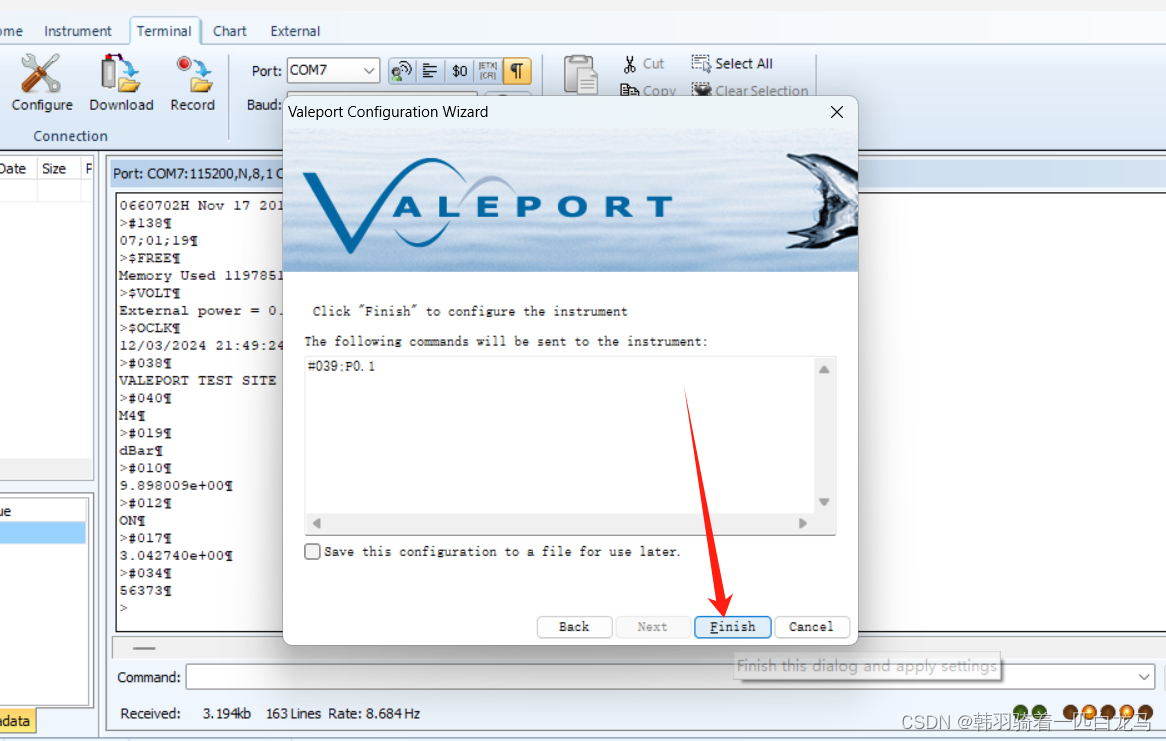1166x741 pixels.
Task: Click the 12/03/2024 21:49 timestamp line
Action: point(201,345)
